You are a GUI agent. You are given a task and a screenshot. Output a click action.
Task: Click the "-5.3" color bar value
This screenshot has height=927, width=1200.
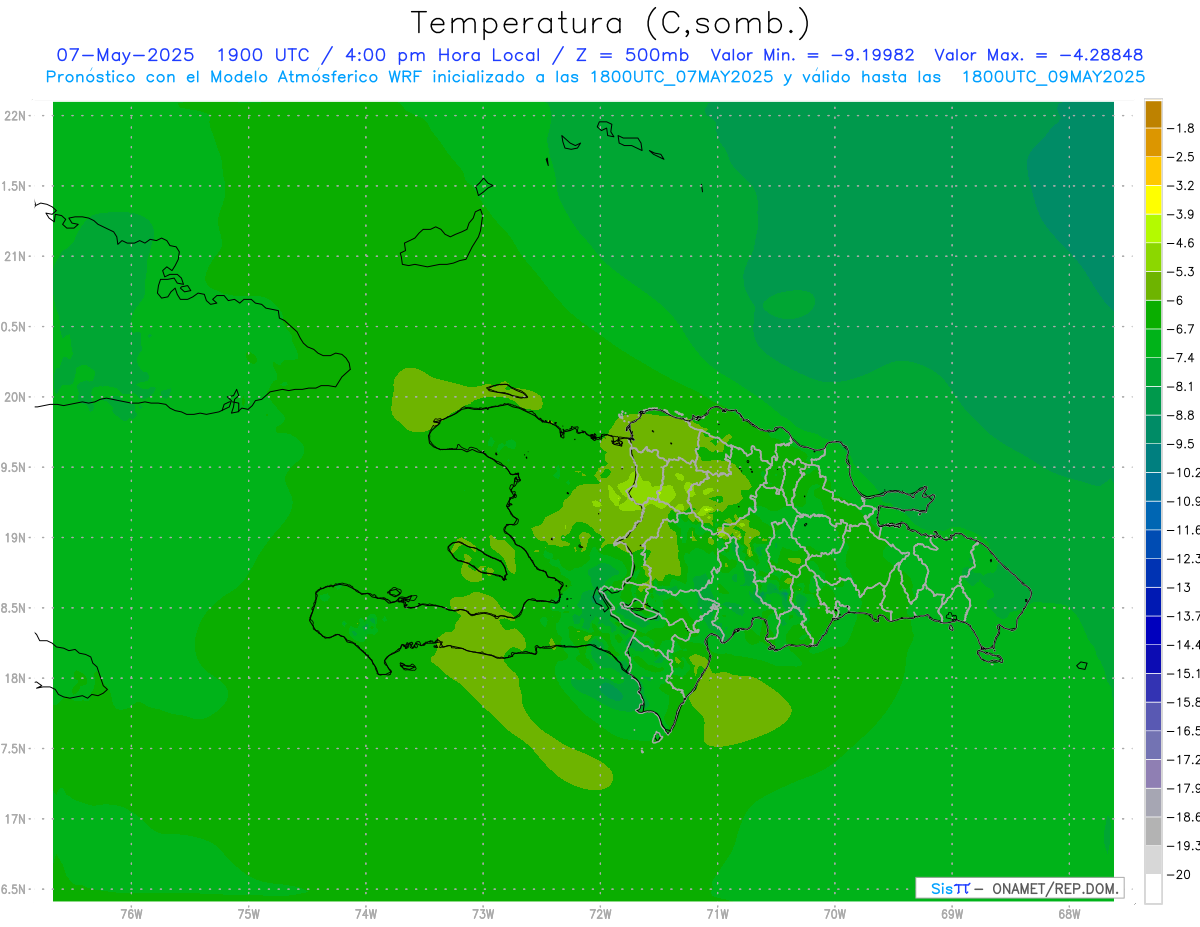(1181, 271)
